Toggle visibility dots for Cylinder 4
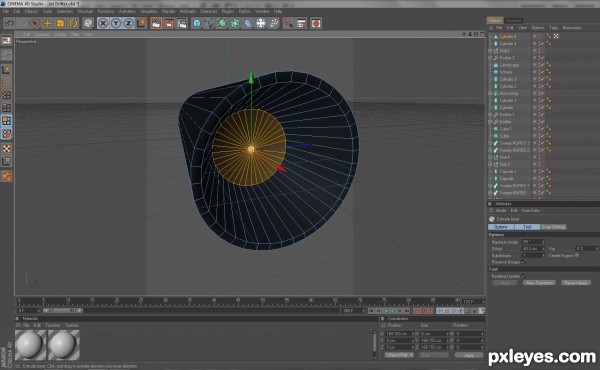The width and height of the screenshot is (600, 370). click(539, 44)
